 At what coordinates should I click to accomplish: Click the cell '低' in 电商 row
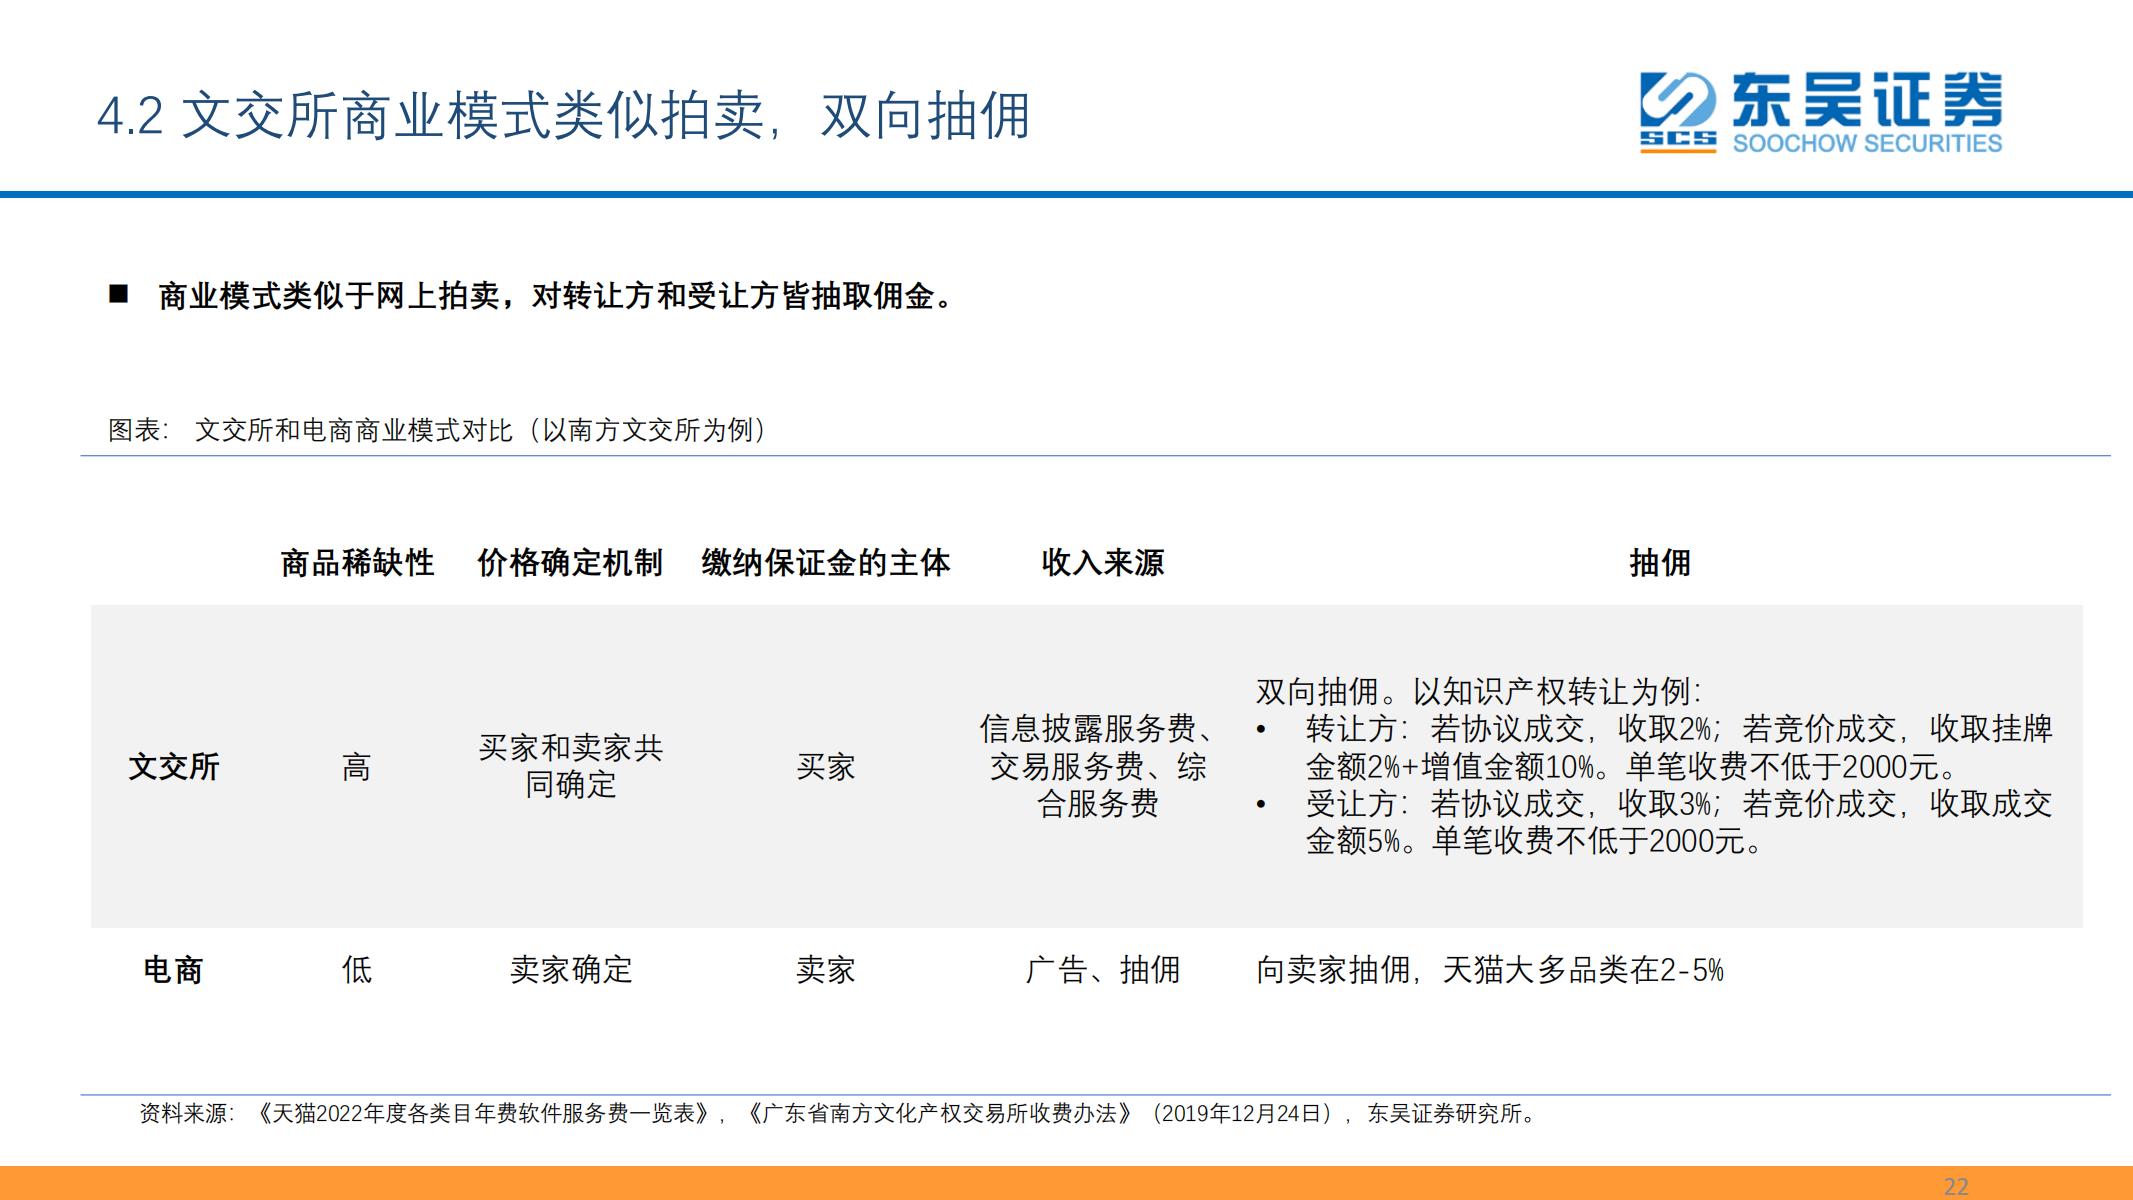[x=357, y=970]
